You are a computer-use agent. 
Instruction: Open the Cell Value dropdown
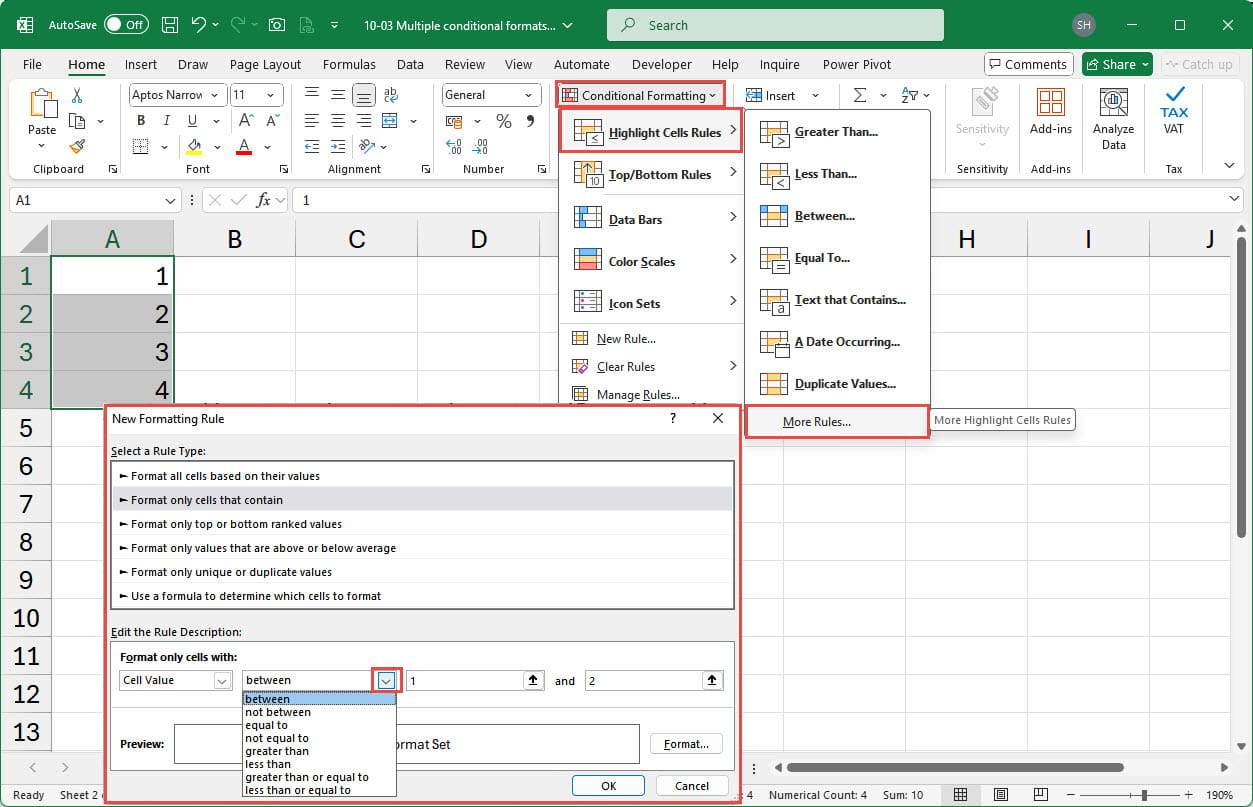pyautogui.click(x=223, y=680)
